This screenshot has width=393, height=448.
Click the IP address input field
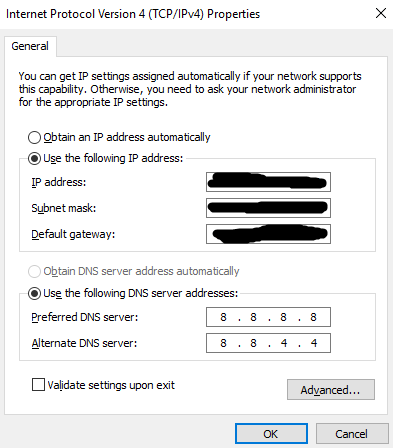pos(268,182)
